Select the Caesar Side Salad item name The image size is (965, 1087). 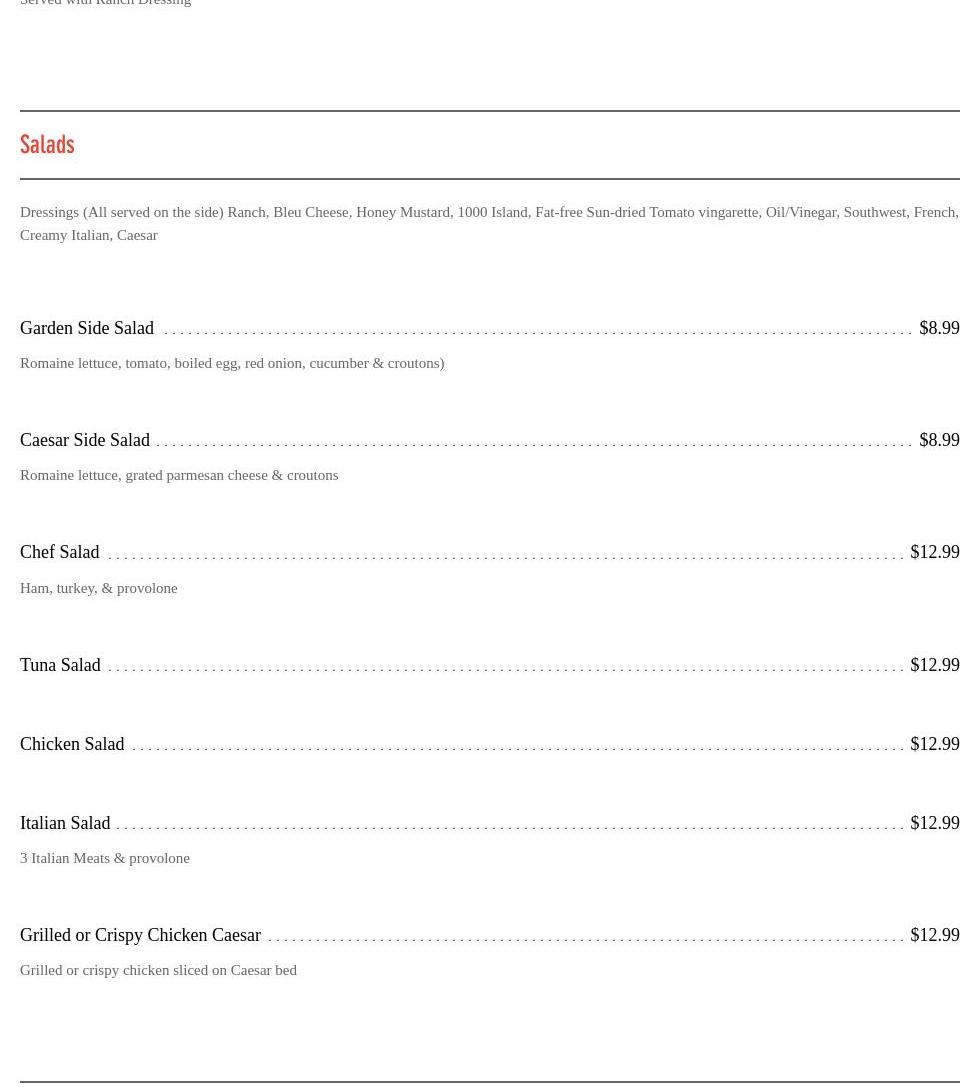pos(85,440)
